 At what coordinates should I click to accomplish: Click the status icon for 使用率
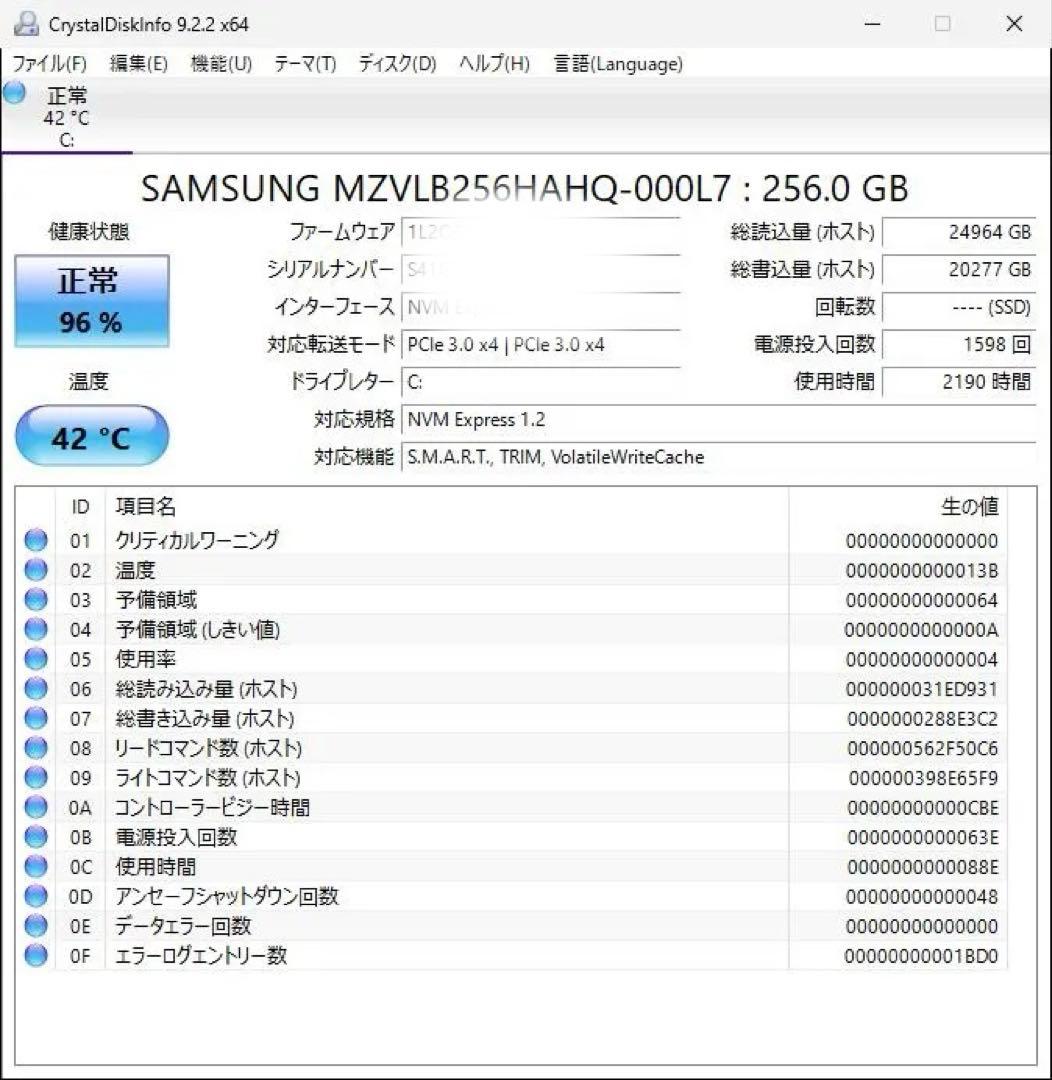pyautogui.click(x=35, y=658)
